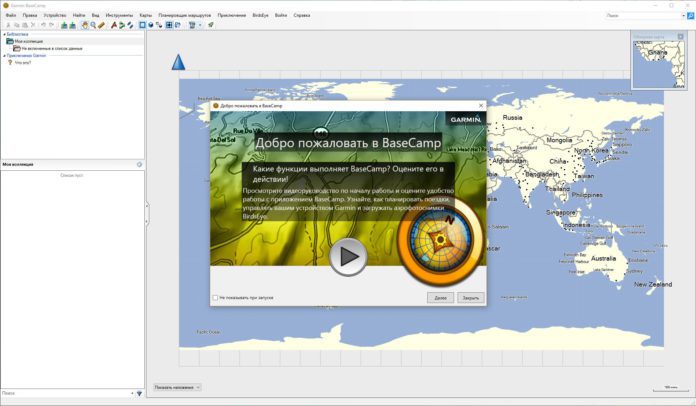This screenshot has width=696, height=406.
Task: Select the Measure ruler tool
Action: [101, 25]
